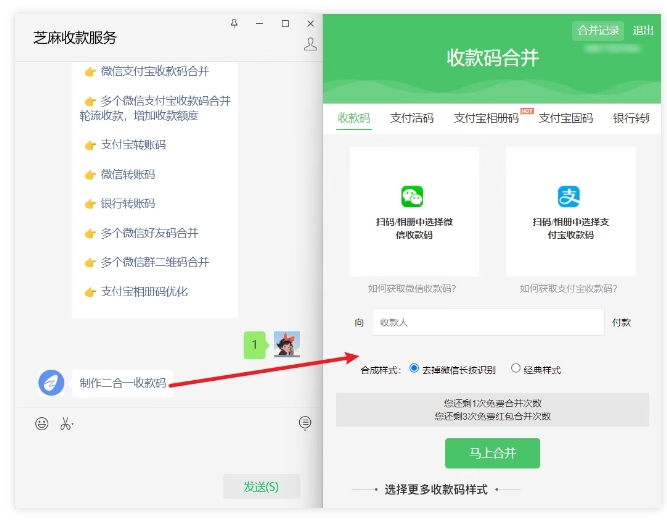Screen dimensions: 667x520
Task: Open chat history message icon
Action: click(x=305, y=423)
